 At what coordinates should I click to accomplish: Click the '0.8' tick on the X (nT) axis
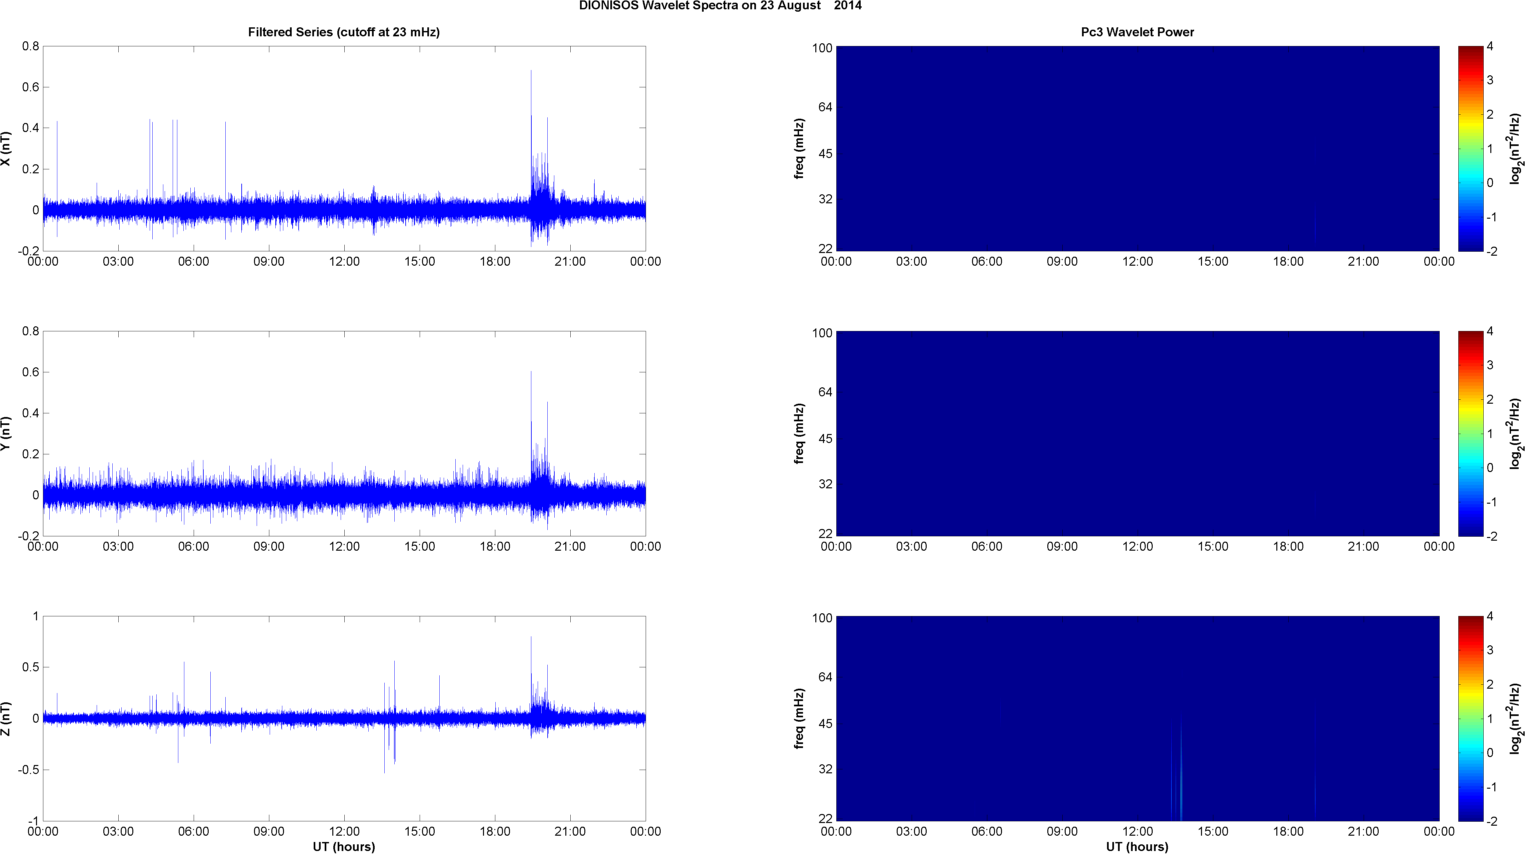pyautogui.click(x=30, y=47)
